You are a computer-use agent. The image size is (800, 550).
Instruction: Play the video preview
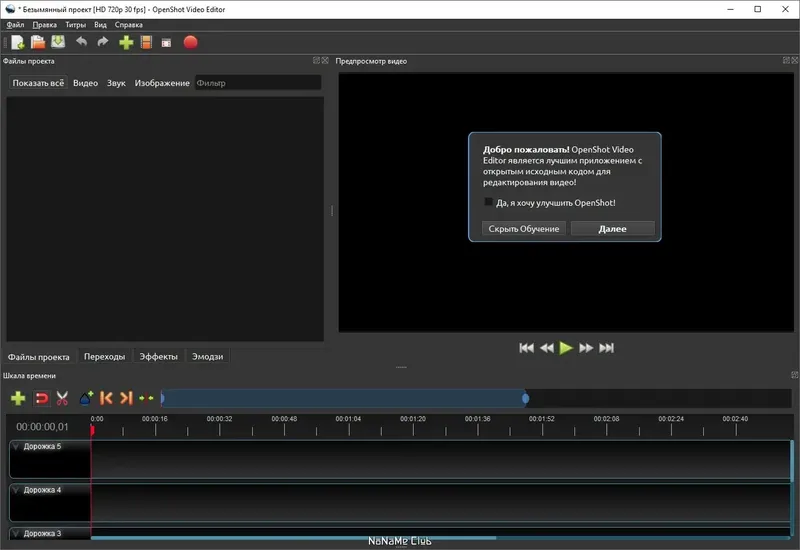point(566,348)
